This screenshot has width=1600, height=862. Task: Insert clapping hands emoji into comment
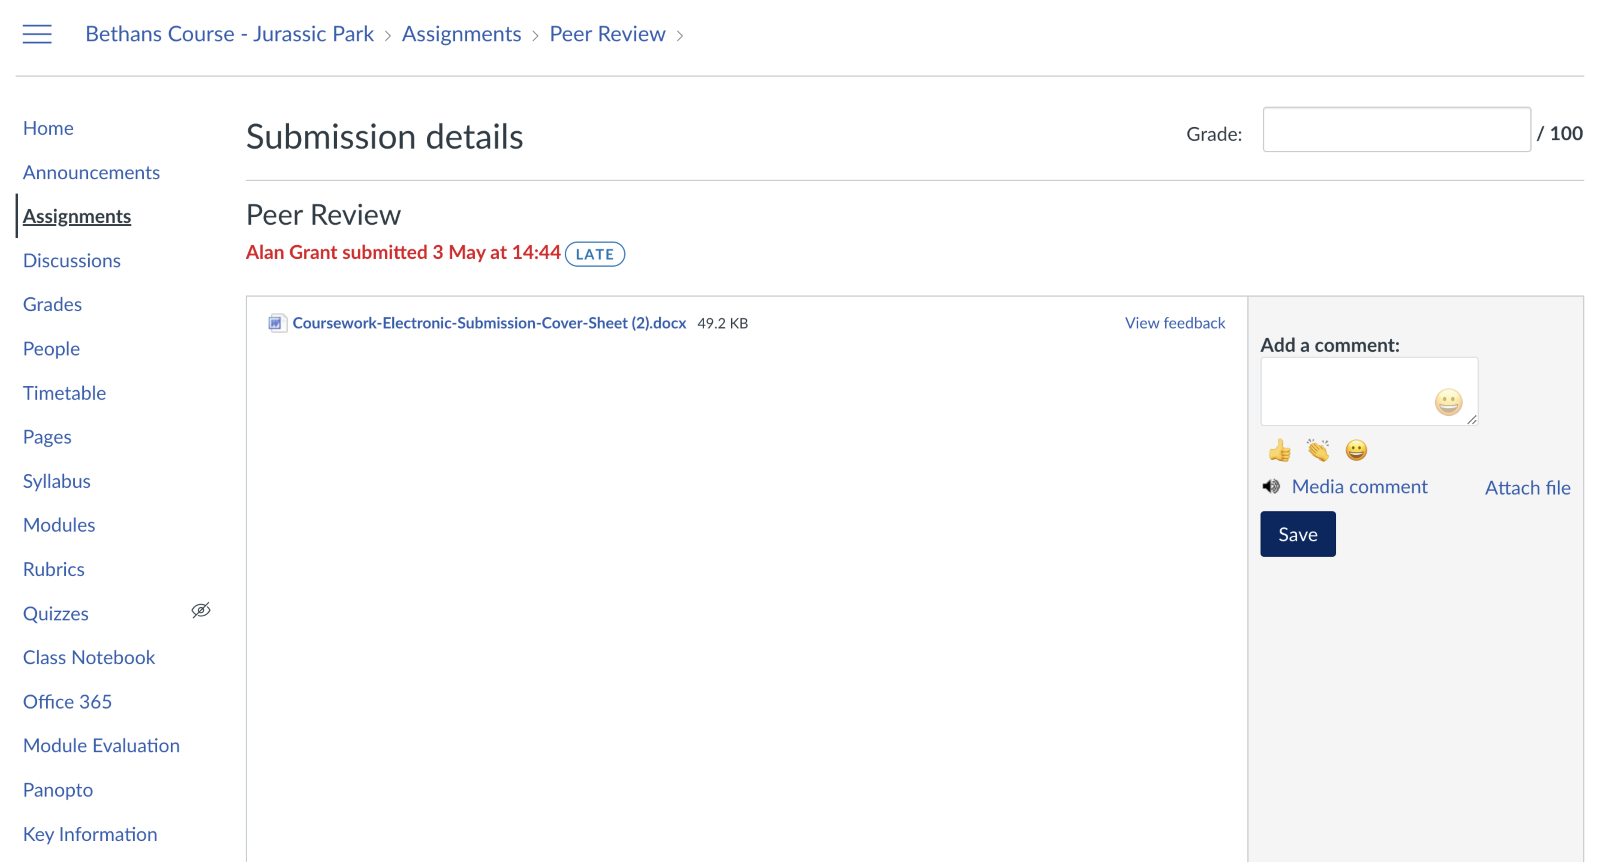point(1318,451)
